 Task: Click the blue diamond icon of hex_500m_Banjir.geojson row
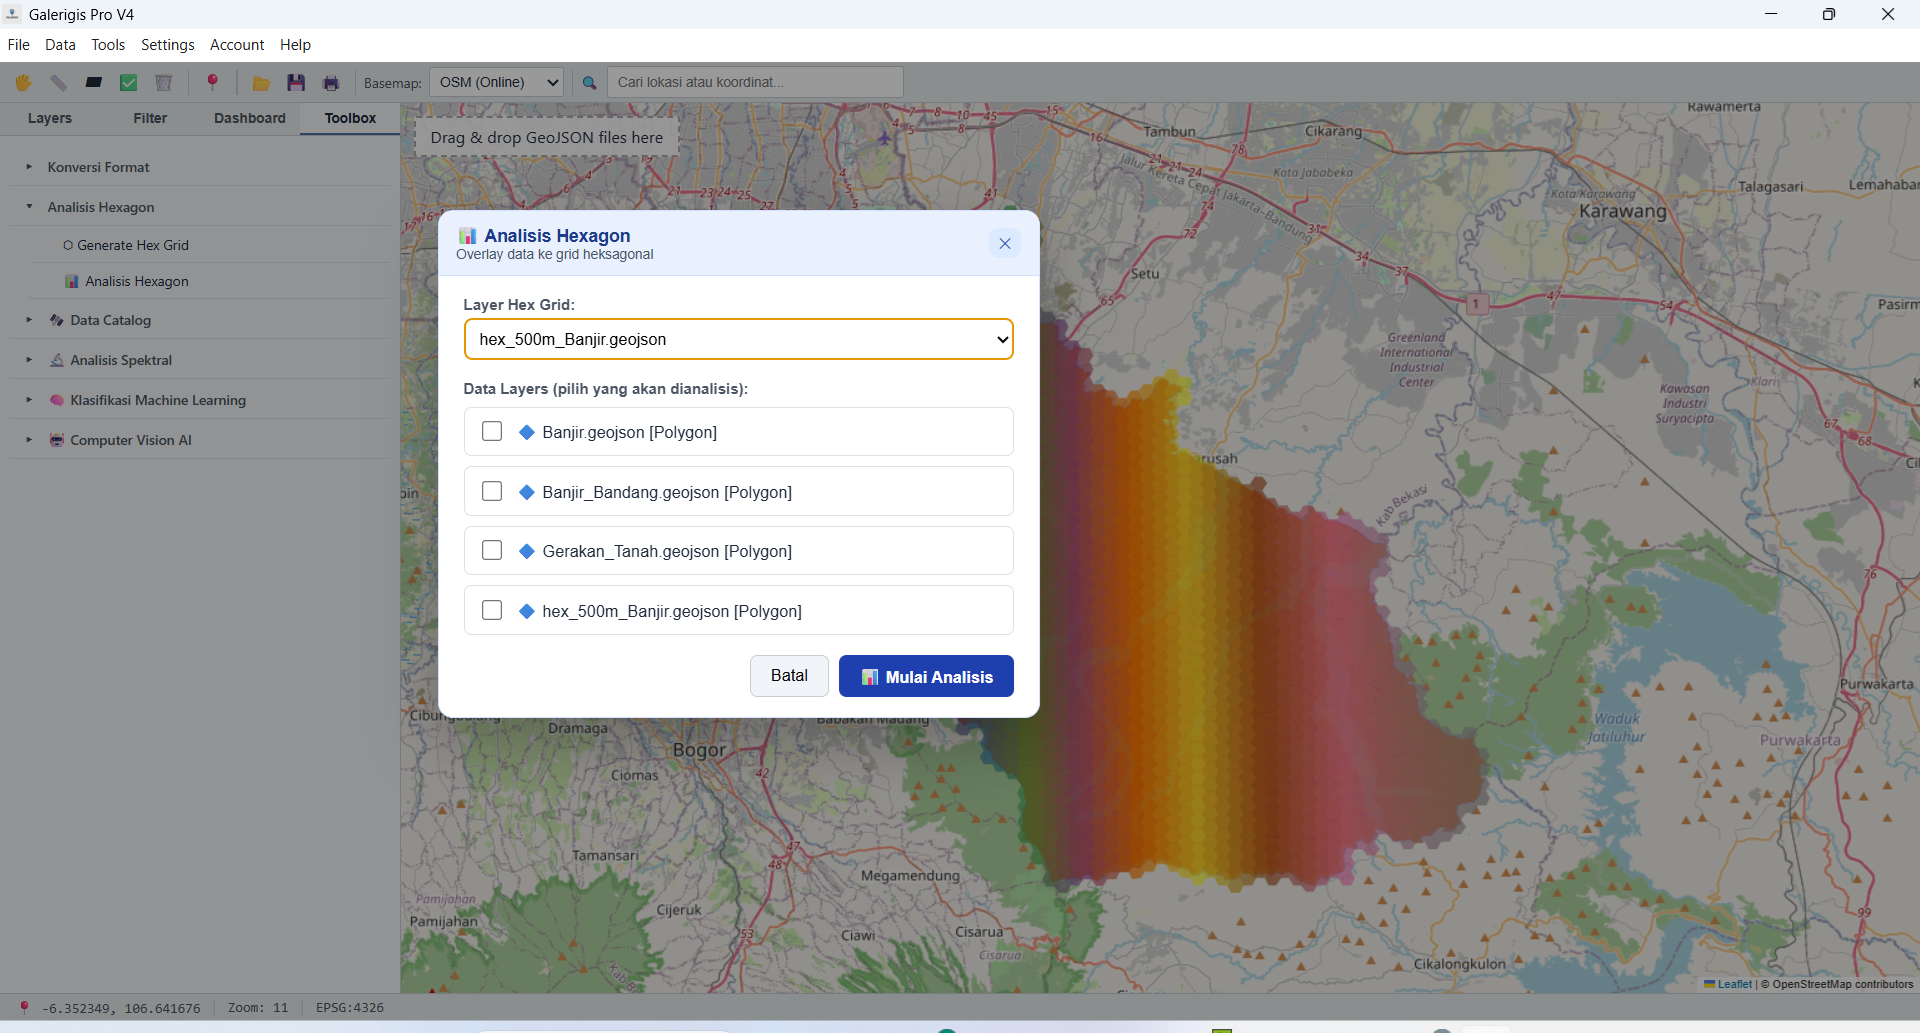[527, 611]
